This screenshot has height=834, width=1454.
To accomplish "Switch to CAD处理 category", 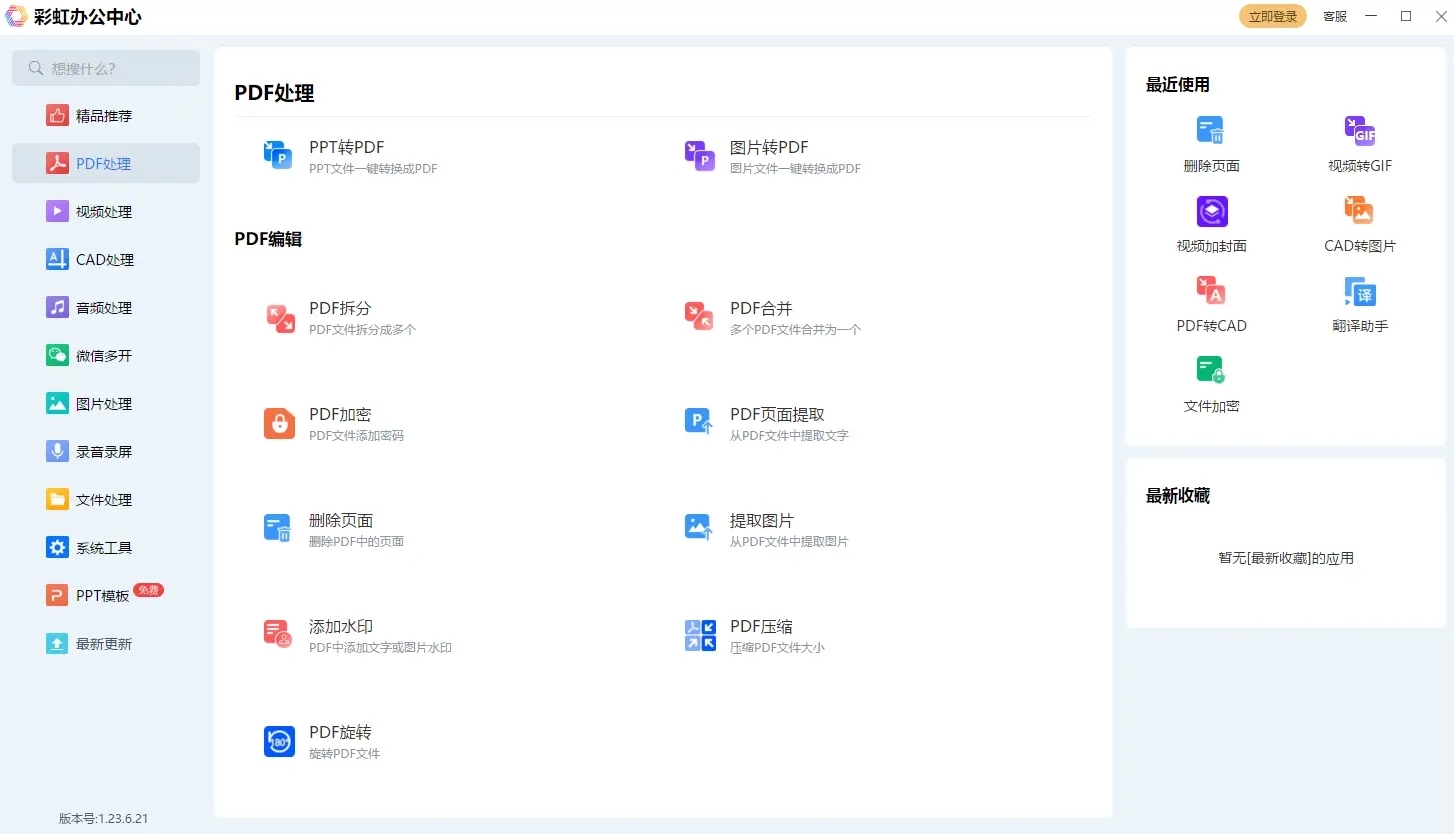I will (x=106, y=260).
